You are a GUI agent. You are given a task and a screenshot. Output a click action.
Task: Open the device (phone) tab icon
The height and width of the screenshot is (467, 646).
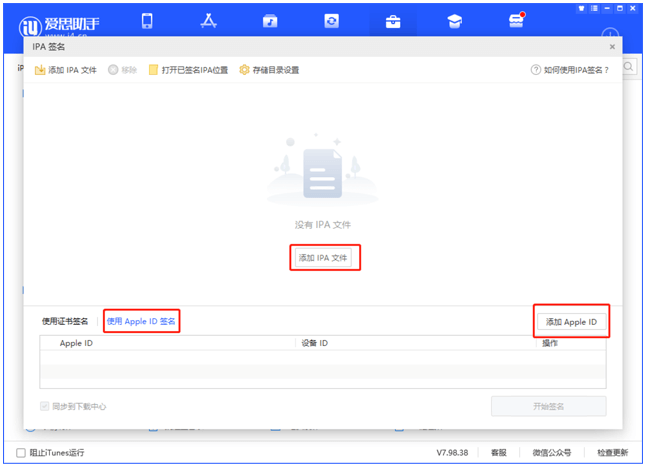[x=147, y=21]
